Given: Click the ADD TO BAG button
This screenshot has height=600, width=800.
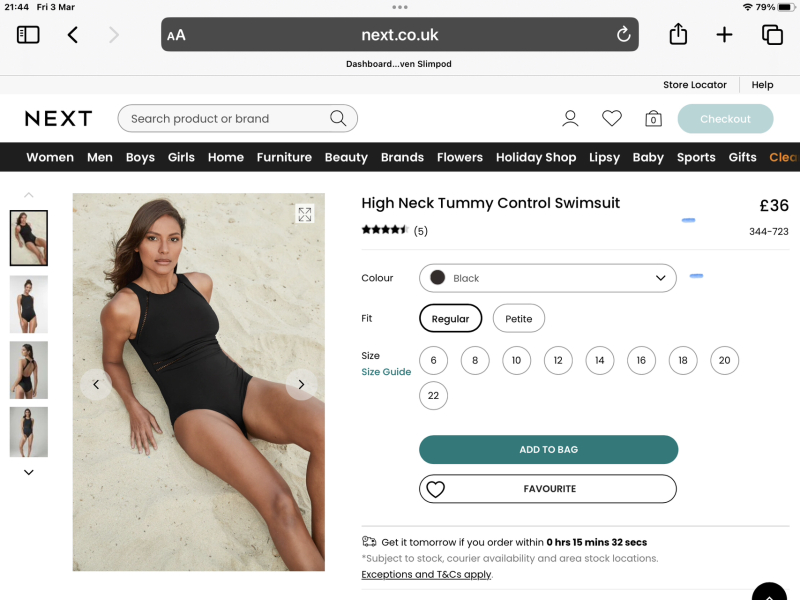Looking at the screenshot, I should pos(548,449).
